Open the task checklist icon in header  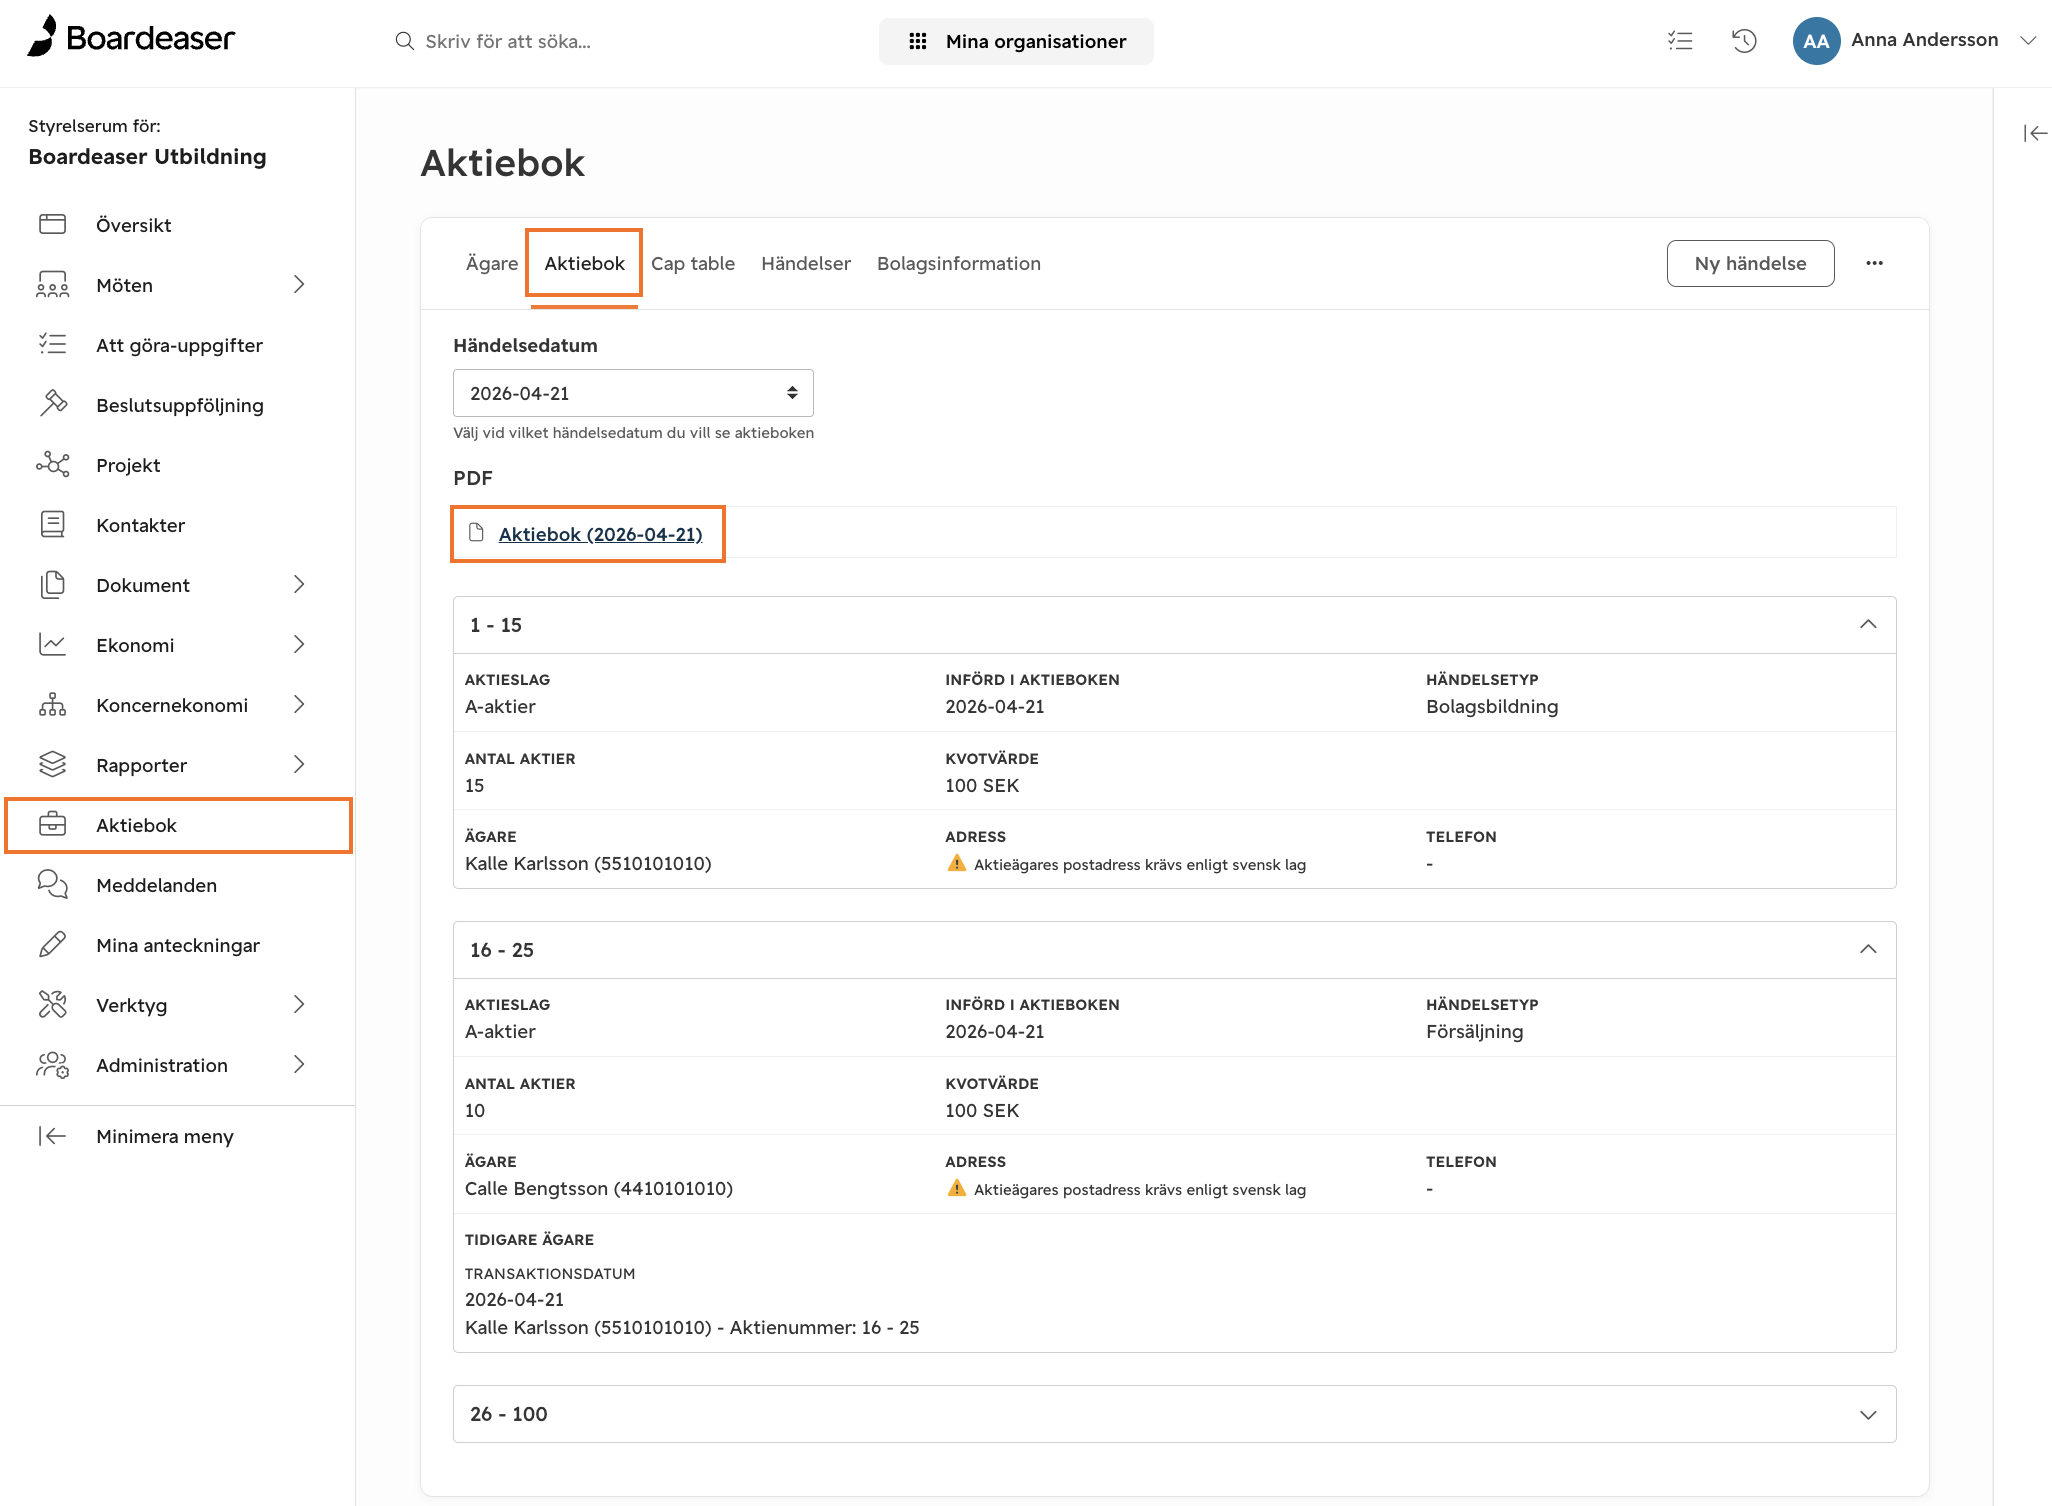pyautogui.click(x=1680, y=41)
